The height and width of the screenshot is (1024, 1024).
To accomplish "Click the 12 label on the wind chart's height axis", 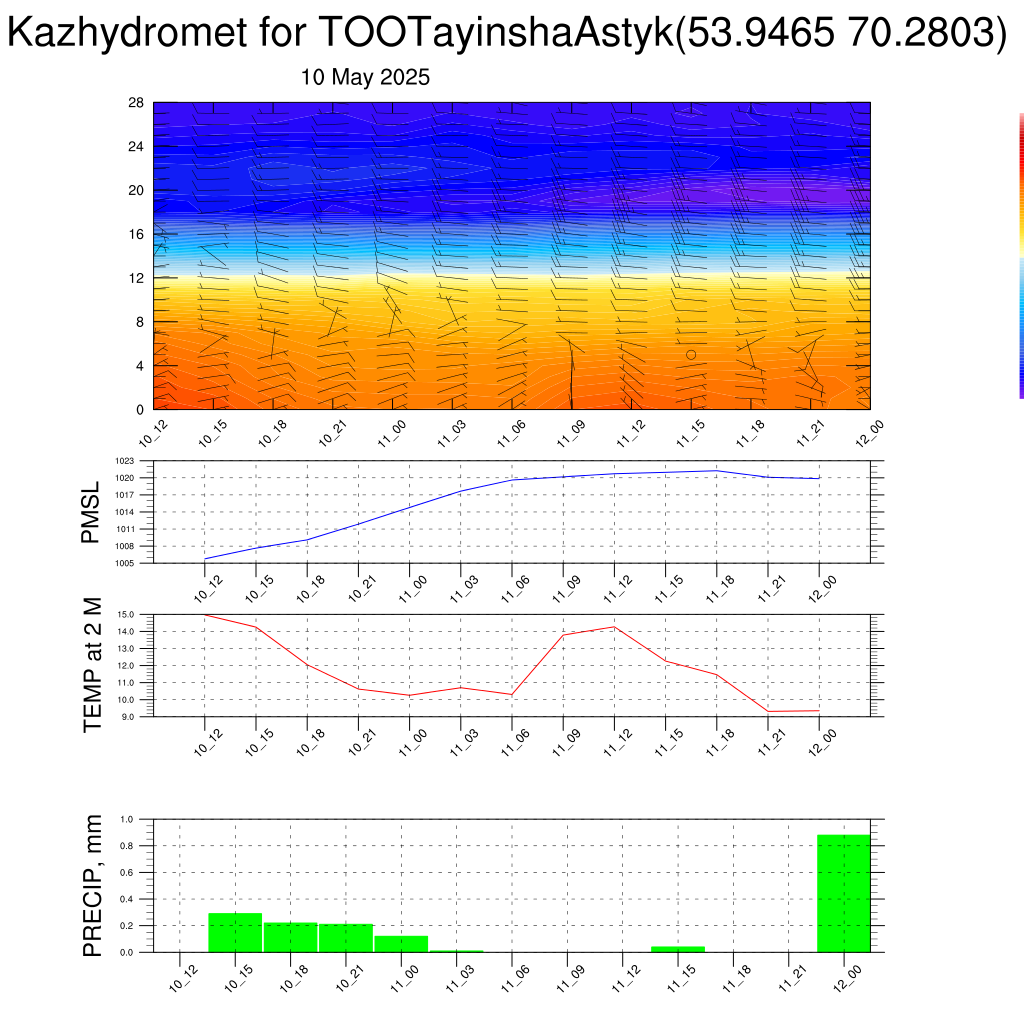I will point(136,278).
